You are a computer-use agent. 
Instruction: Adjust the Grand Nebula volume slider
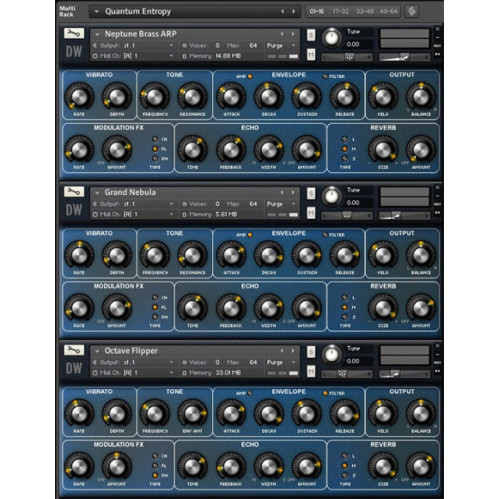click(x=404, y=215)
